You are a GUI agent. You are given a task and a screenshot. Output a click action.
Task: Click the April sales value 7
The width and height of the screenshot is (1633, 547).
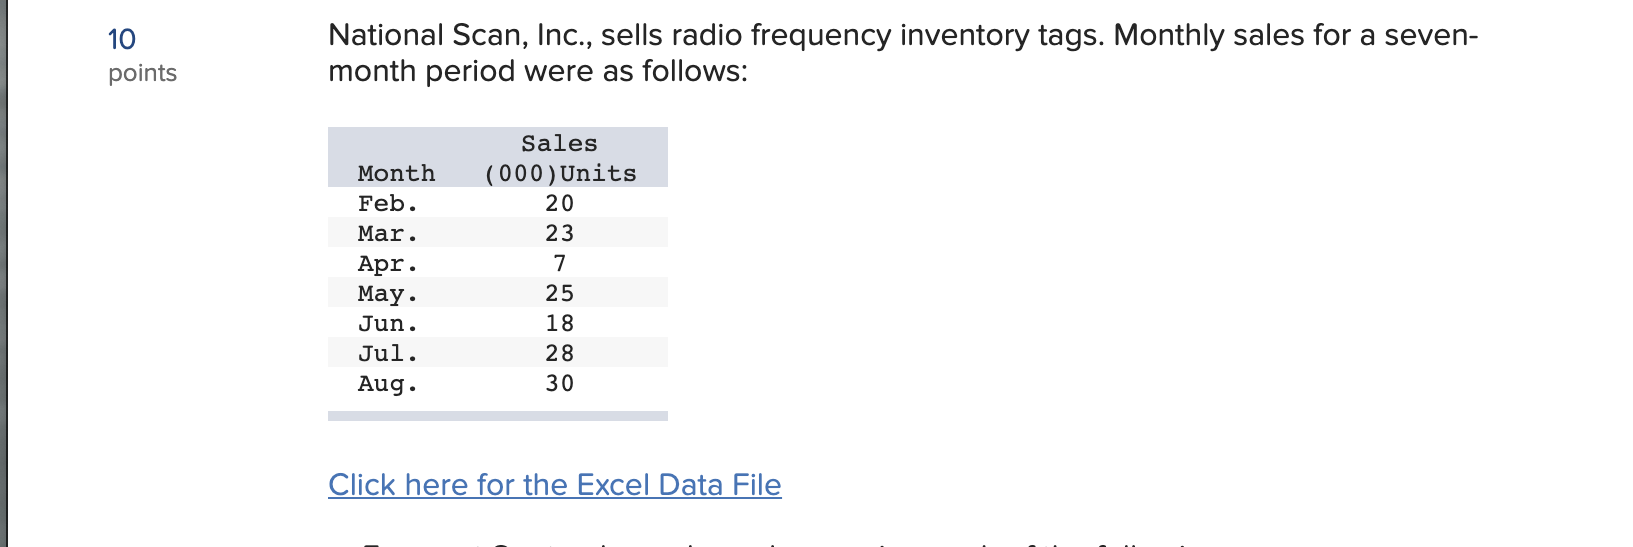click(559, 264)
